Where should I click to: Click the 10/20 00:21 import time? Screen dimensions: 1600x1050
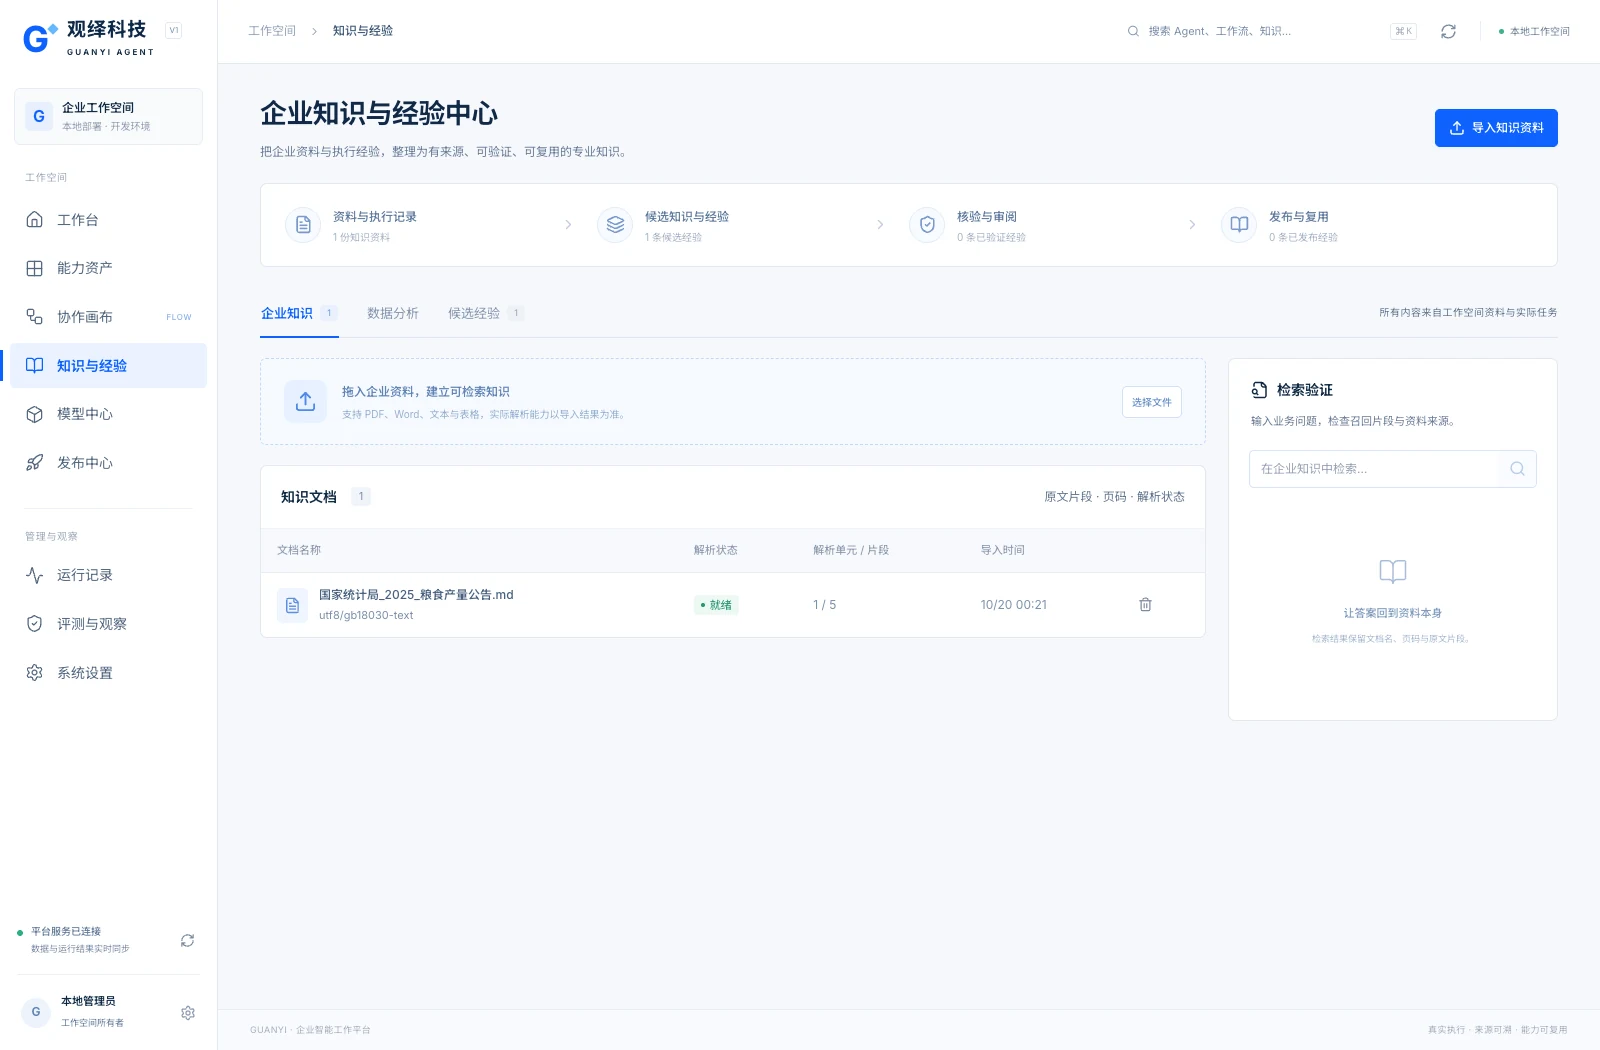coord(1014,605)
